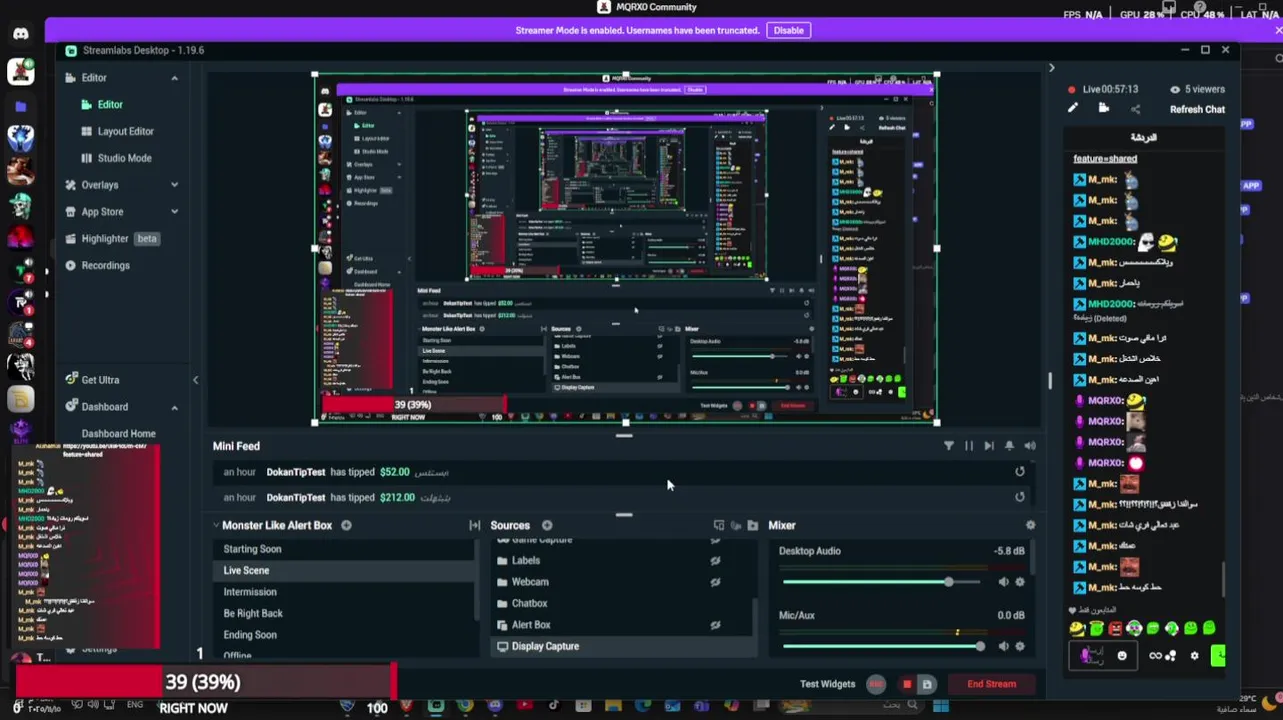The image size is (1283, 720).
Task: Open Dashboard Home in the sidebar
Action: tap(118, 434)
